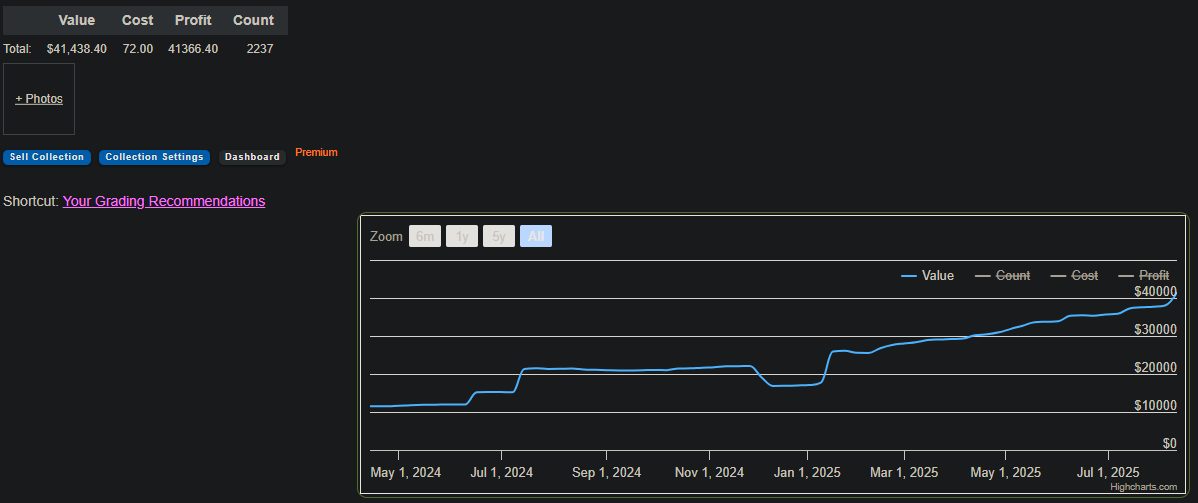Click the $40000 y-axis label
The image size is (1198, 503).
pos(1156,291)
